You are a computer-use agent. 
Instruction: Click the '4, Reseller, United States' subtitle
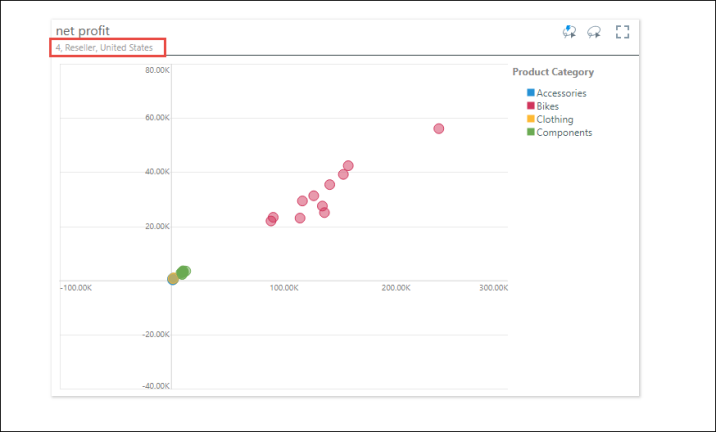(105, 47)
